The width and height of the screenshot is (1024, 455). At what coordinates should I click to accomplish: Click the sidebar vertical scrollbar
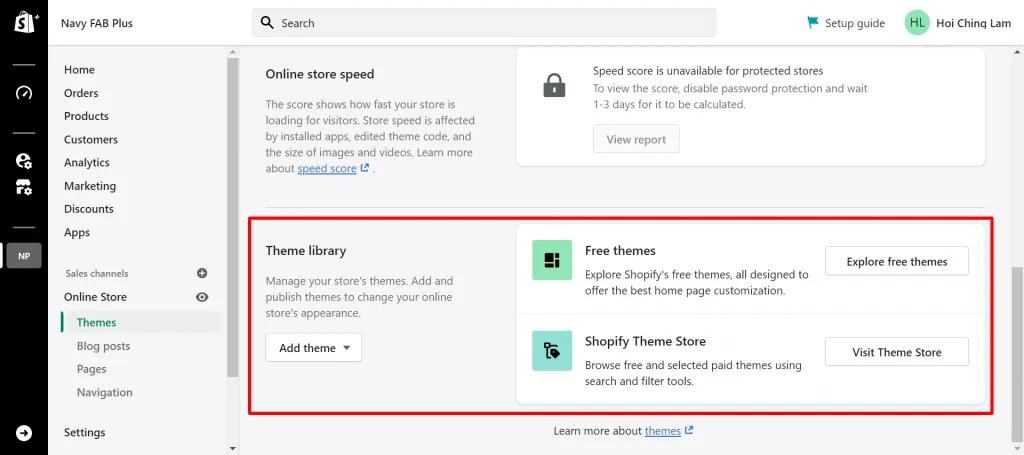click(x=232, y=217)
